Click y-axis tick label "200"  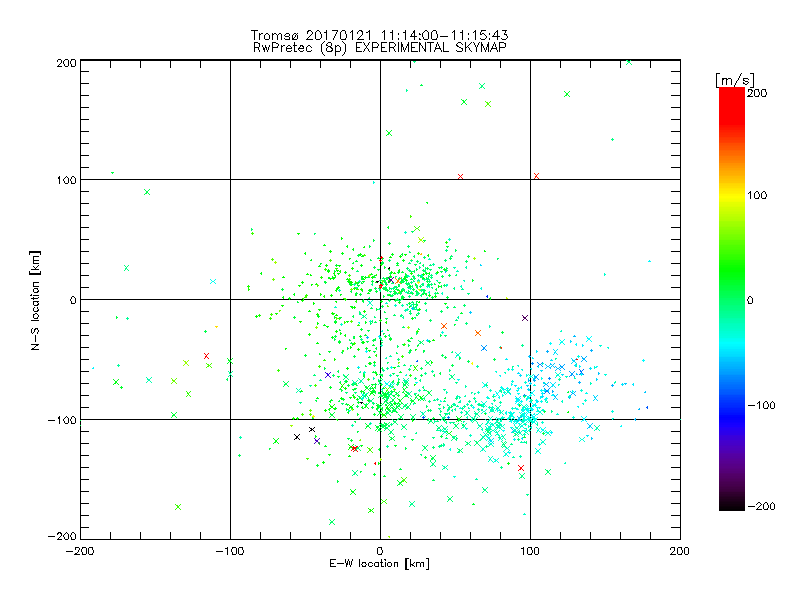[66, 63]
